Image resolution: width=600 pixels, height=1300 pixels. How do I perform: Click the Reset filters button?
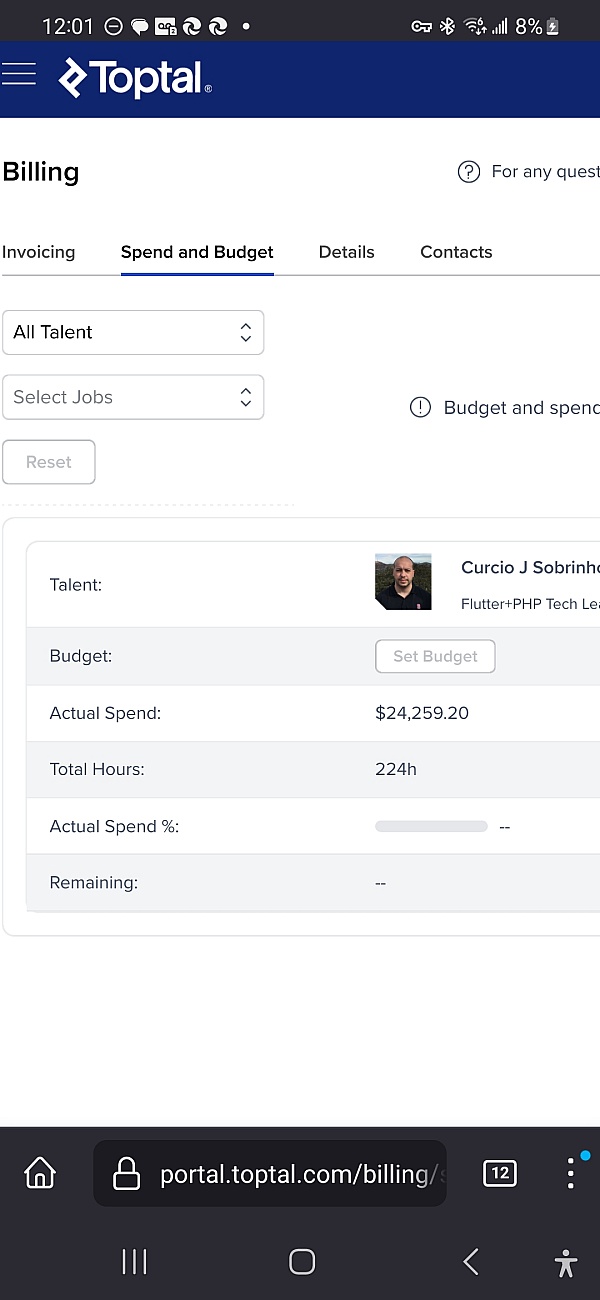tap(49, 462)
